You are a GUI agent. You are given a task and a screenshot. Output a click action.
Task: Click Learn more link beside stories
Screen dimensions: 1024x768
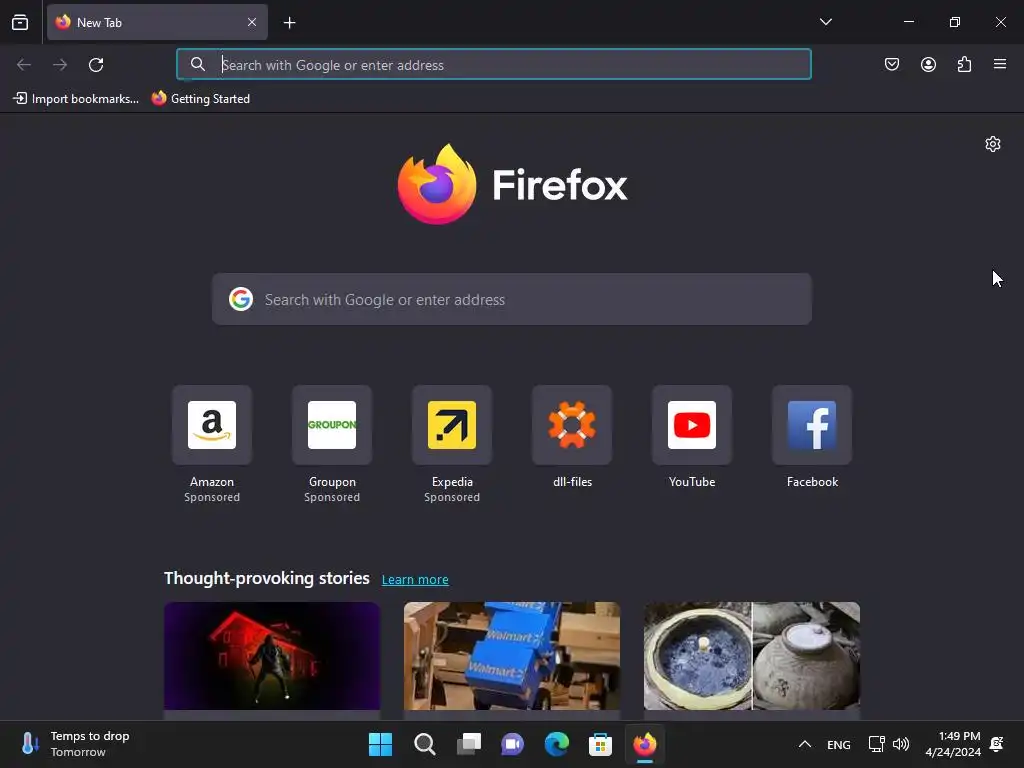415,579
